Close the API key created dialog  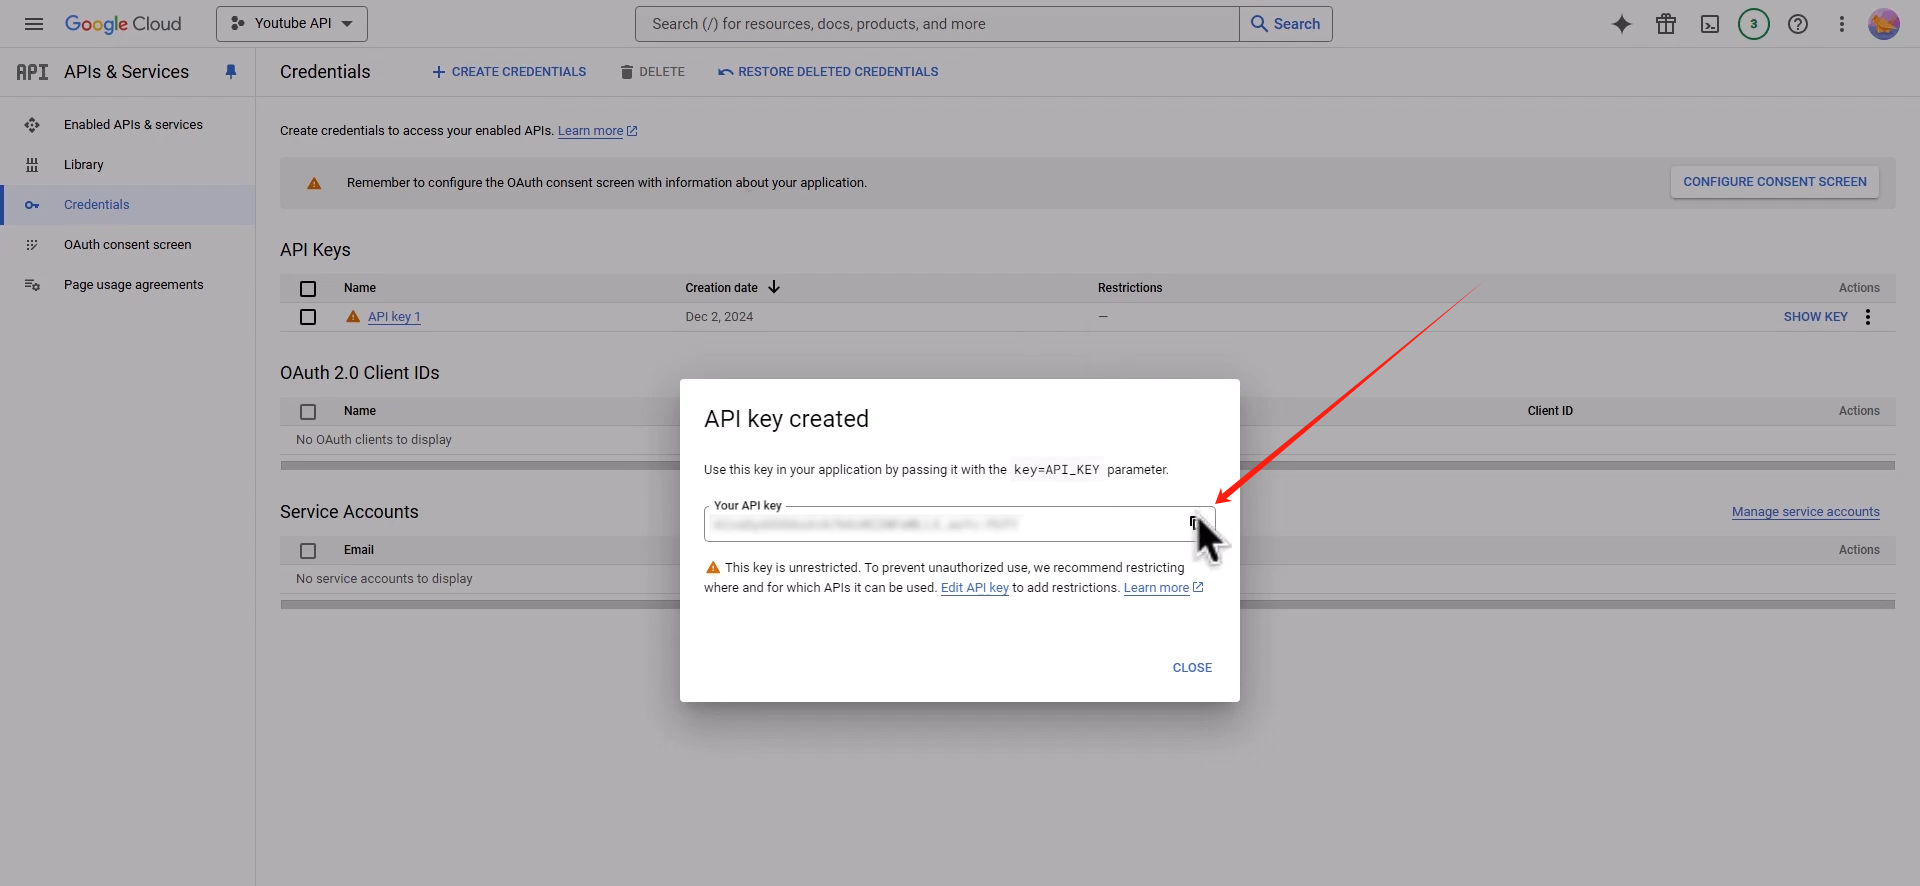coord(1191,668)
